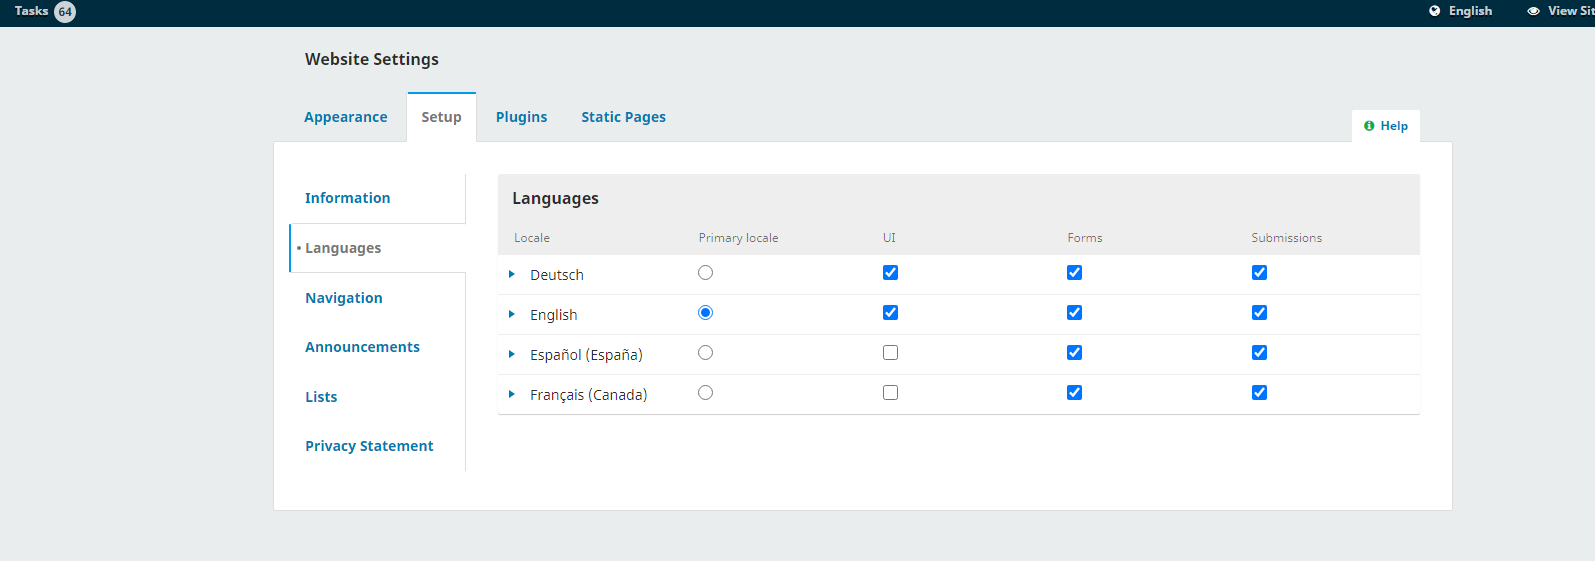Expand the Deutsch locale row arrow
This screenshot has width=1595, height=561.
511,274
